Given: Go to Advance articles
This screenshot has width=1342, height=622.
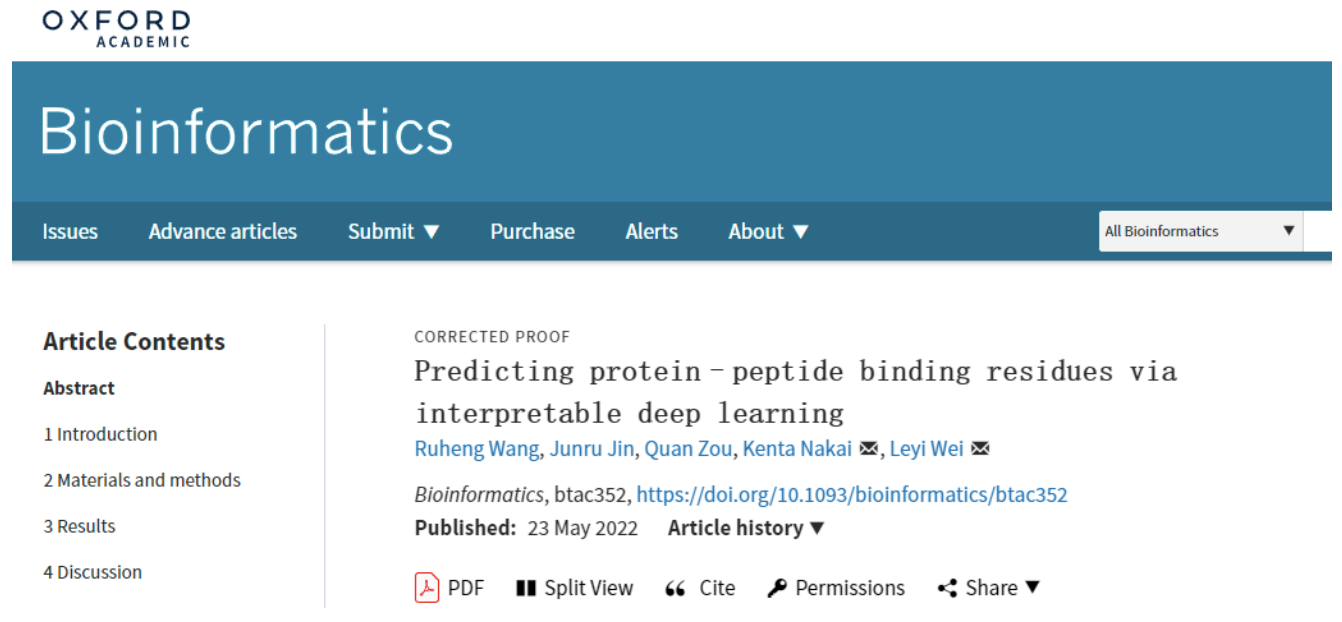Looking at the screenshot, I should click(x=223, y=231).
